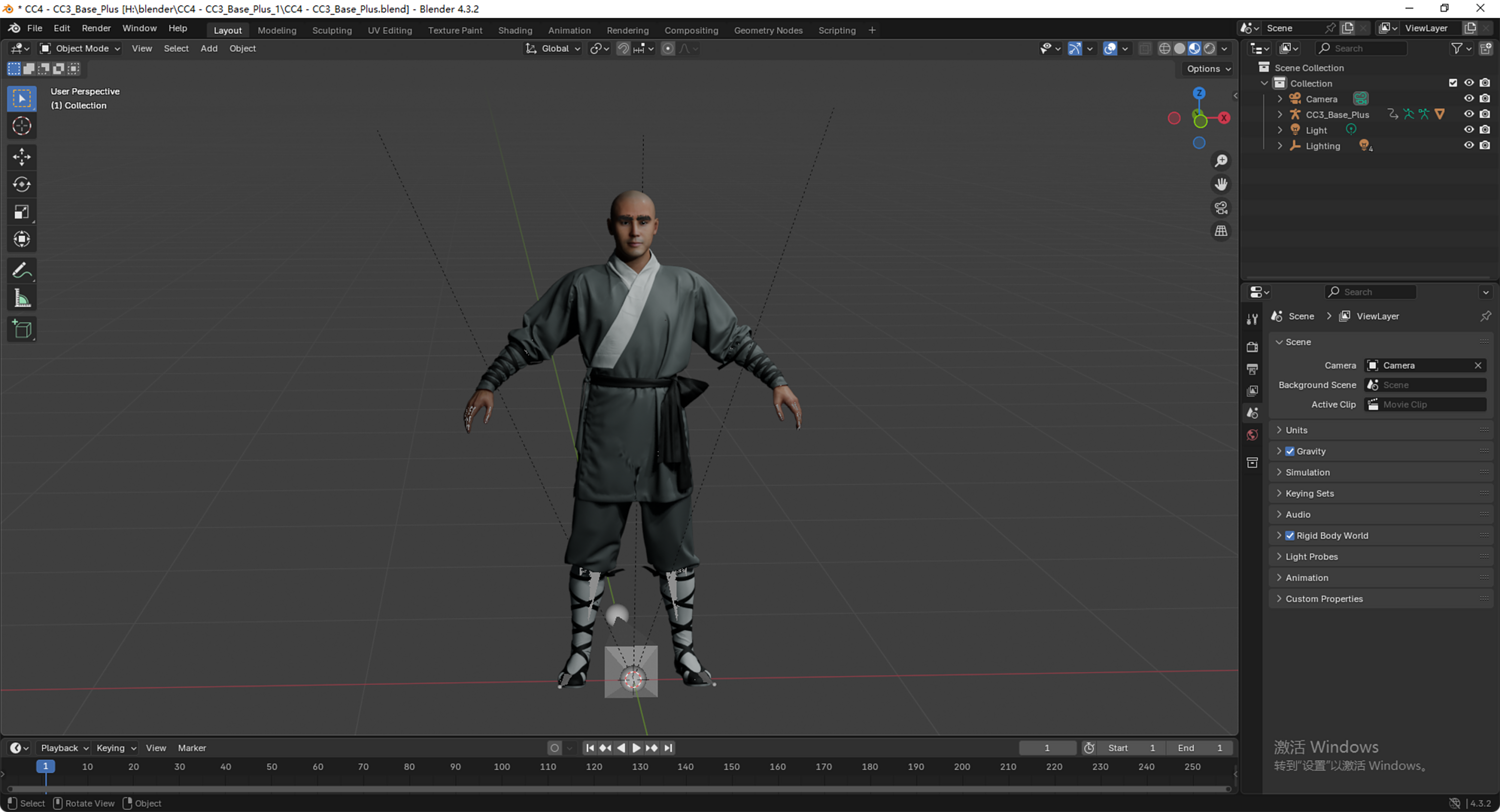Toggle viewport overlays button

1110,48
